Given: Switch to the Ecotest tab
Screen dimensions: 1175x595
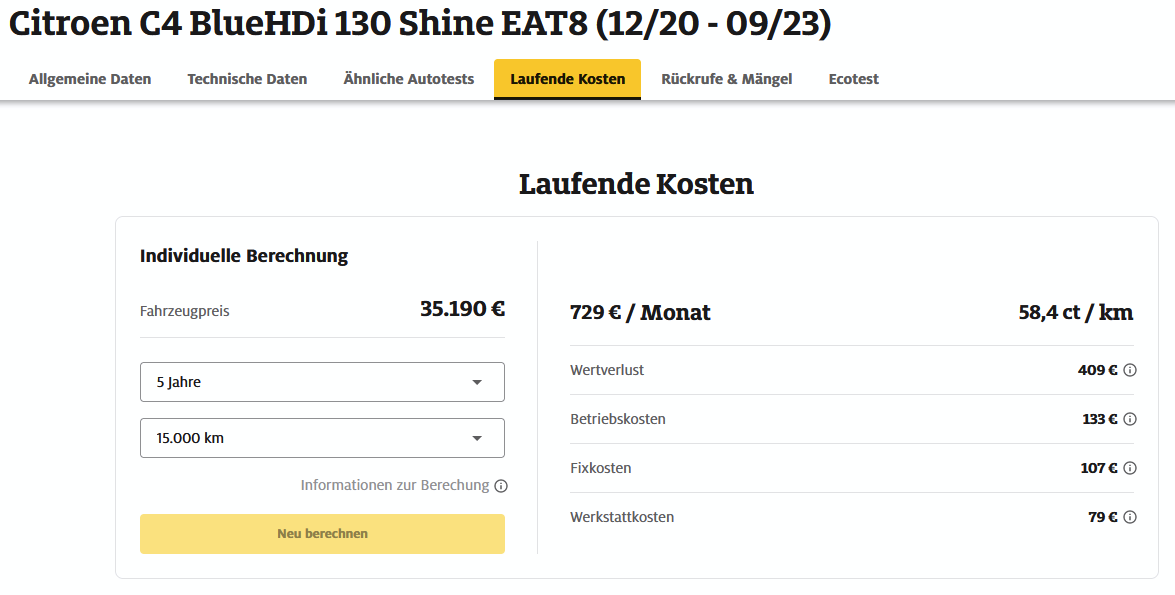Looking at the screenshot, I should (x=854, y=79).
